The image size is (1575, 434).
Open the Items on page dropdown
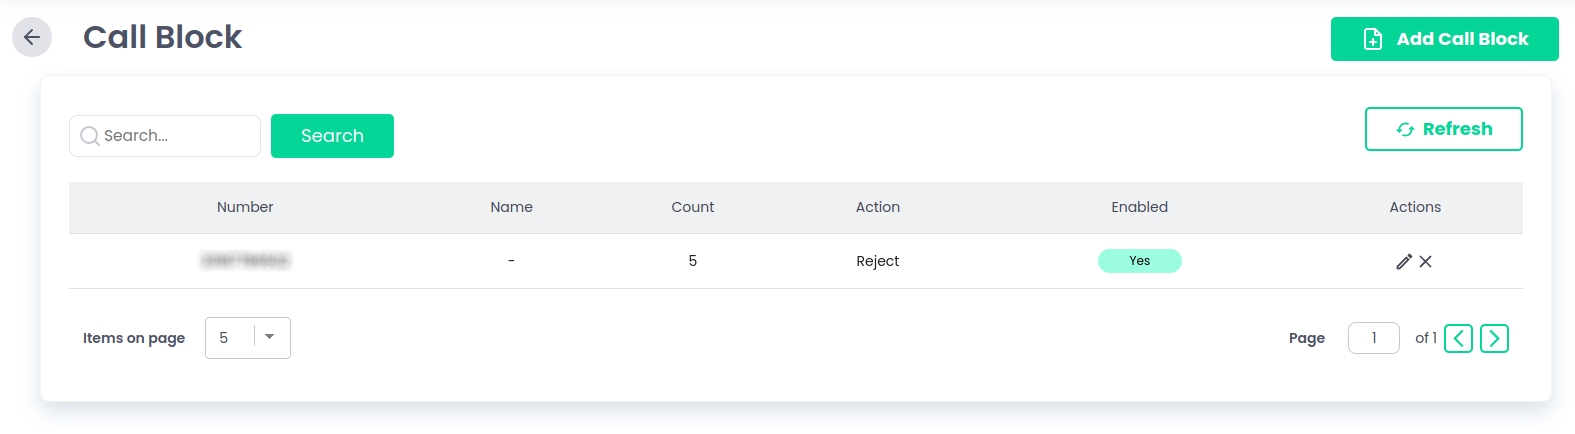pyautogui.click(x=247, y=338)
